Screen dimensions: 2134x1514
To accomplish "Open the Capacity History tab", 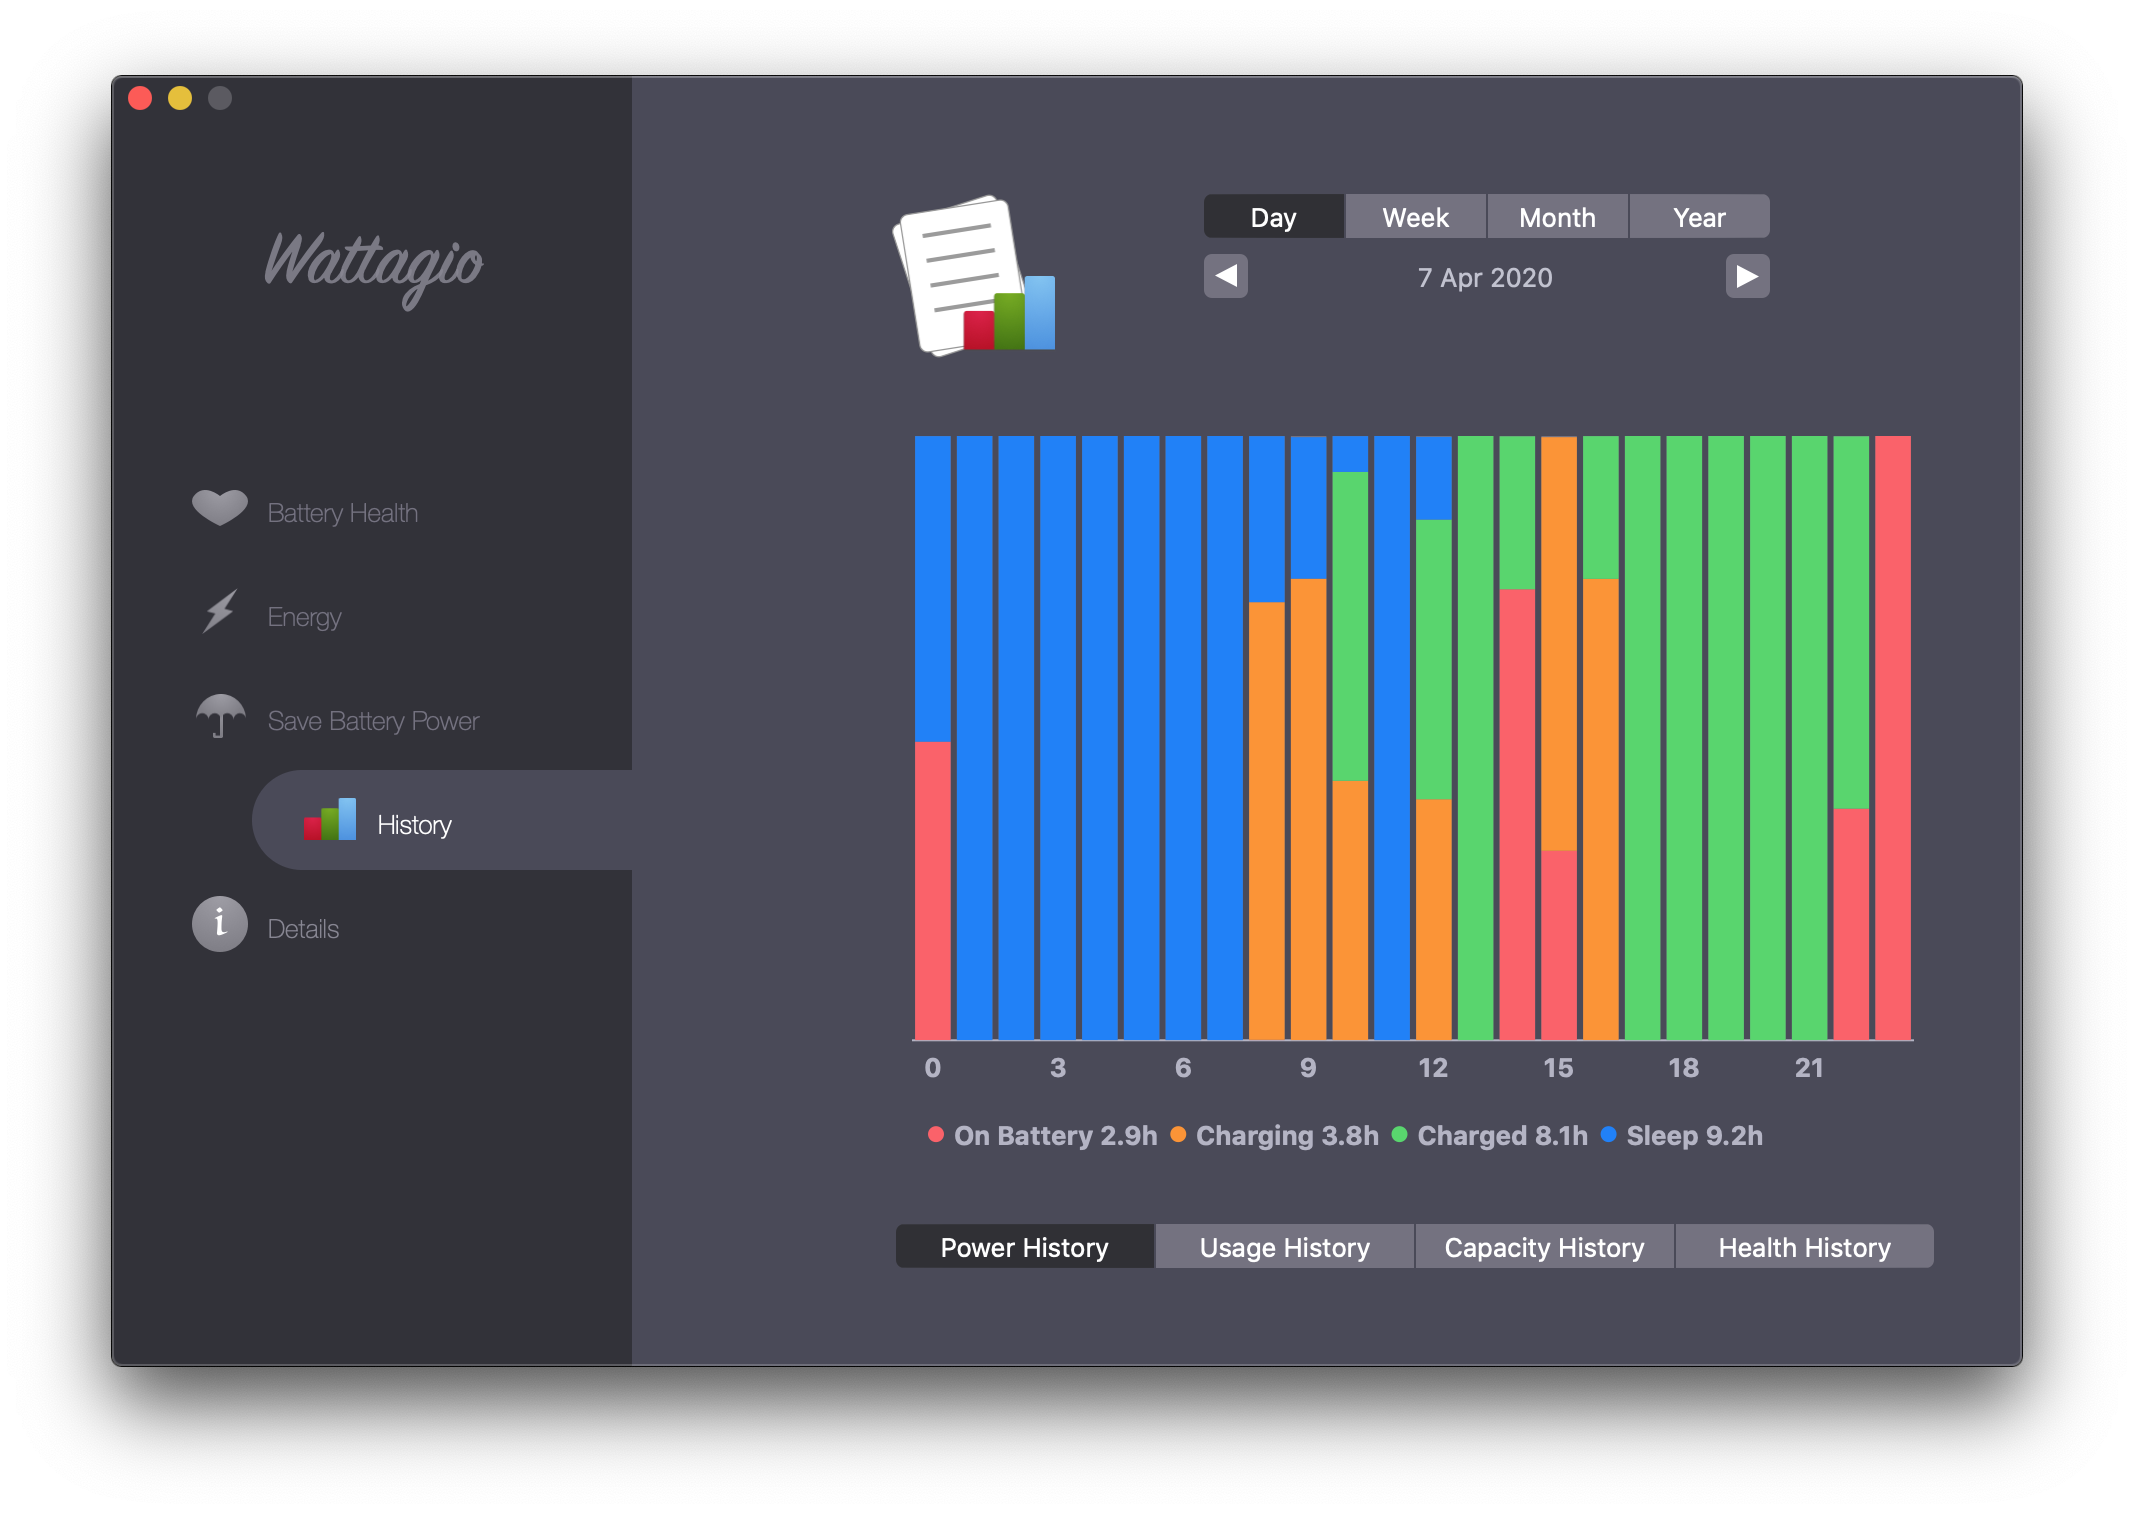I will (1544, 1247).
